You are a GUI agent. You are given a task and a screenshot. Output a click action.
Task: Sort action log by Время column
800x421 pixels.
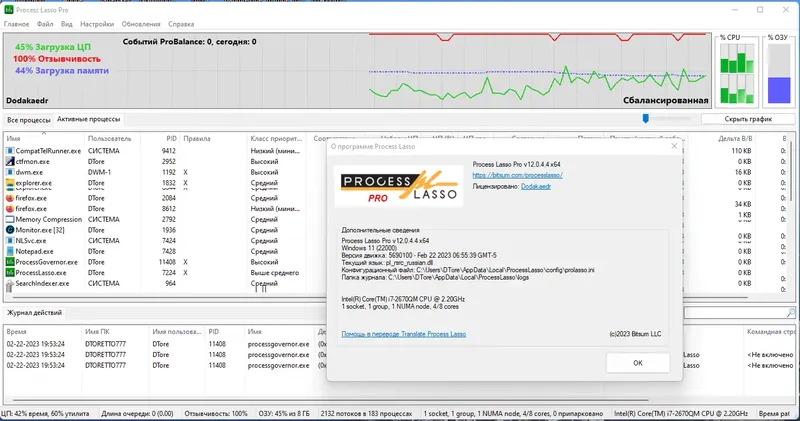[x=42, y=332]
